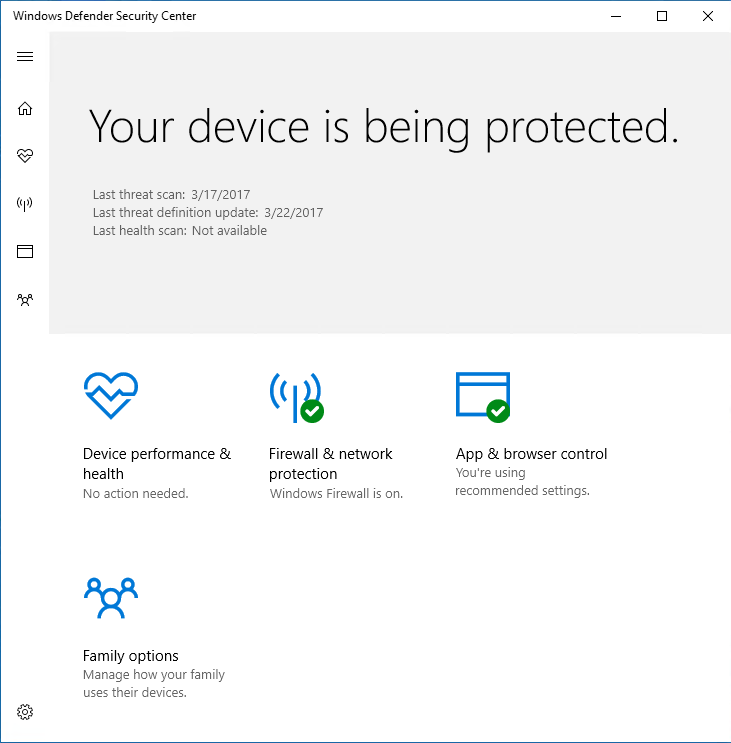The image size is (731, 743).
Task: Click the green checkmark on App & browser icon
Action: [x=497, y=410]
